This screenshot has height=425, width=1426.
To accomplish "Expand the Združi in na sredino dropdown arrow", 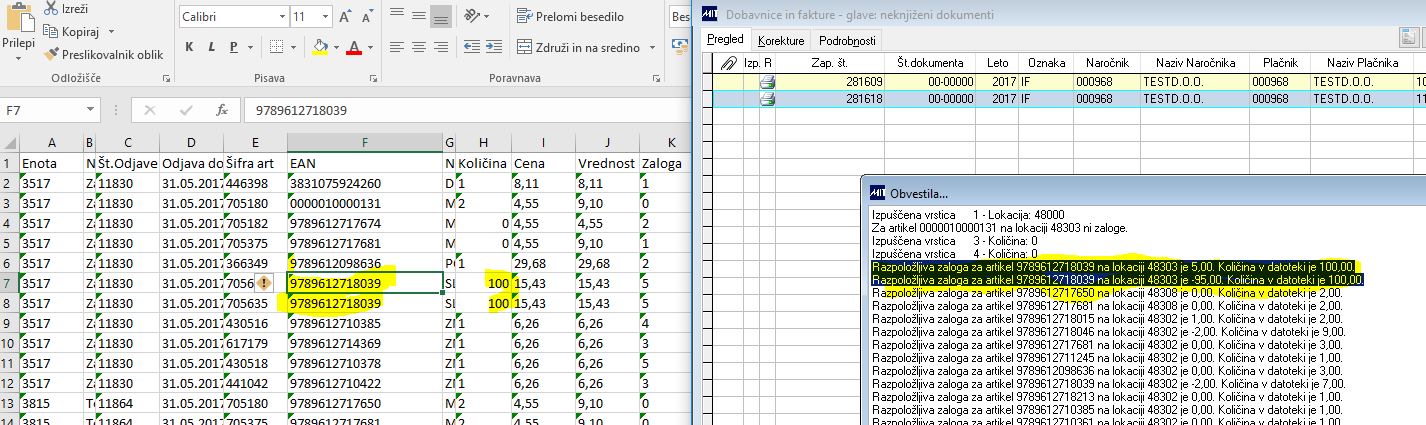I will coord(652,47).
